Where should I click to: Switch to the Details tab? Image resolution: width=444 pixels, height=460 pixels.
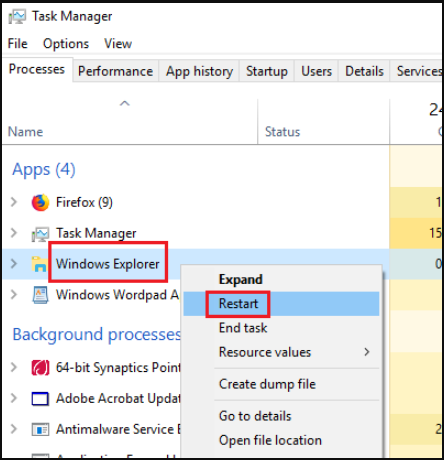coord(364,71)
